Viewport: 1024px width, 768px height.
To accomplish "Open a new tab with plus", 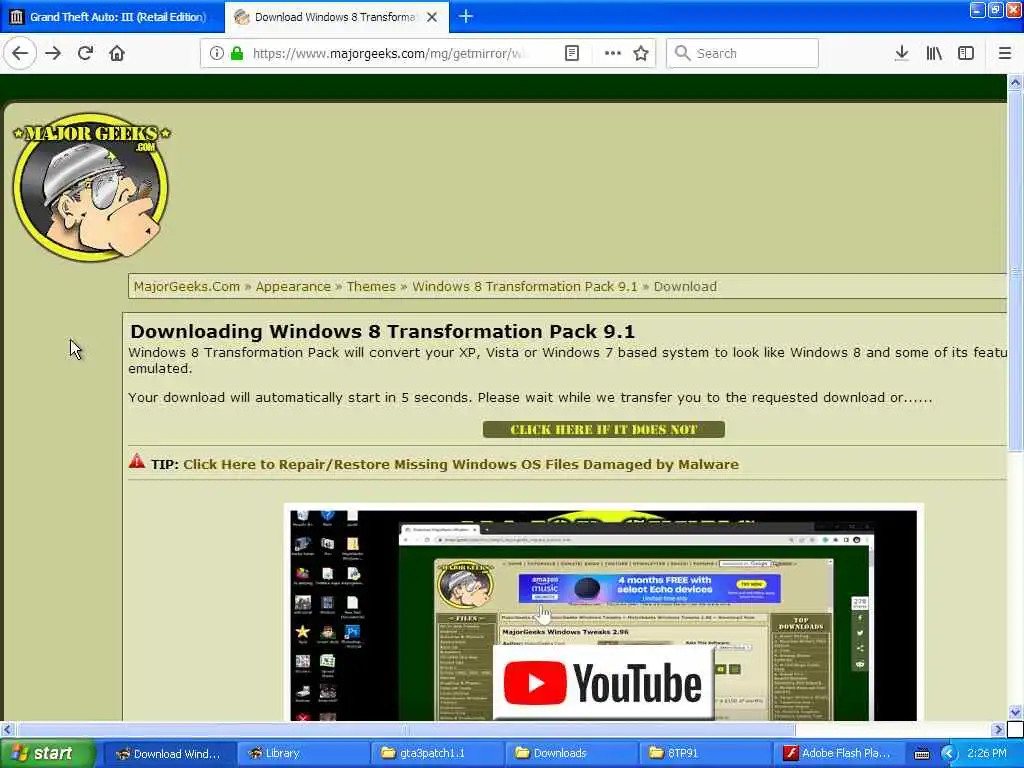I will click(466, 16).
